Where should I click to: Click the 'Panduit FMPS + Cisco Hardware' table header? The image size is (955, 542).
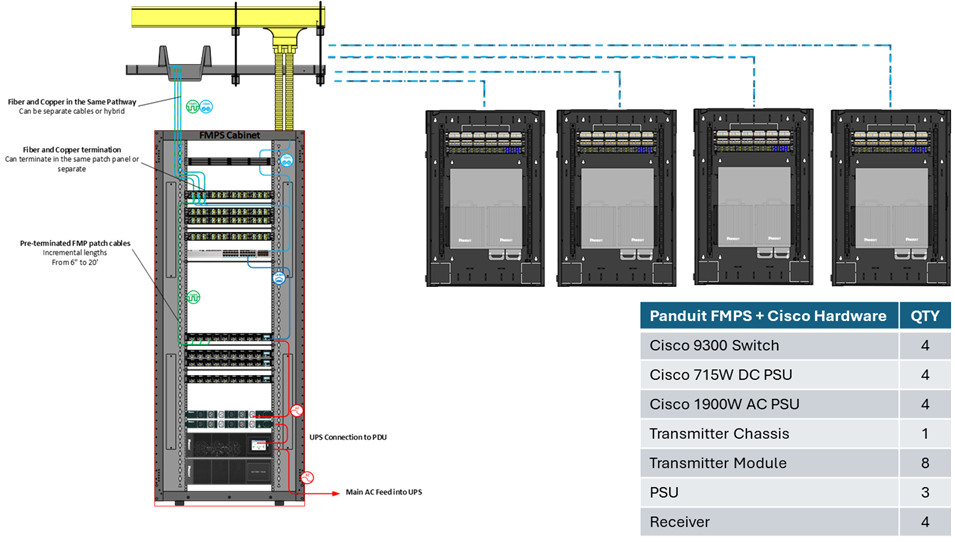pos(769,315)
